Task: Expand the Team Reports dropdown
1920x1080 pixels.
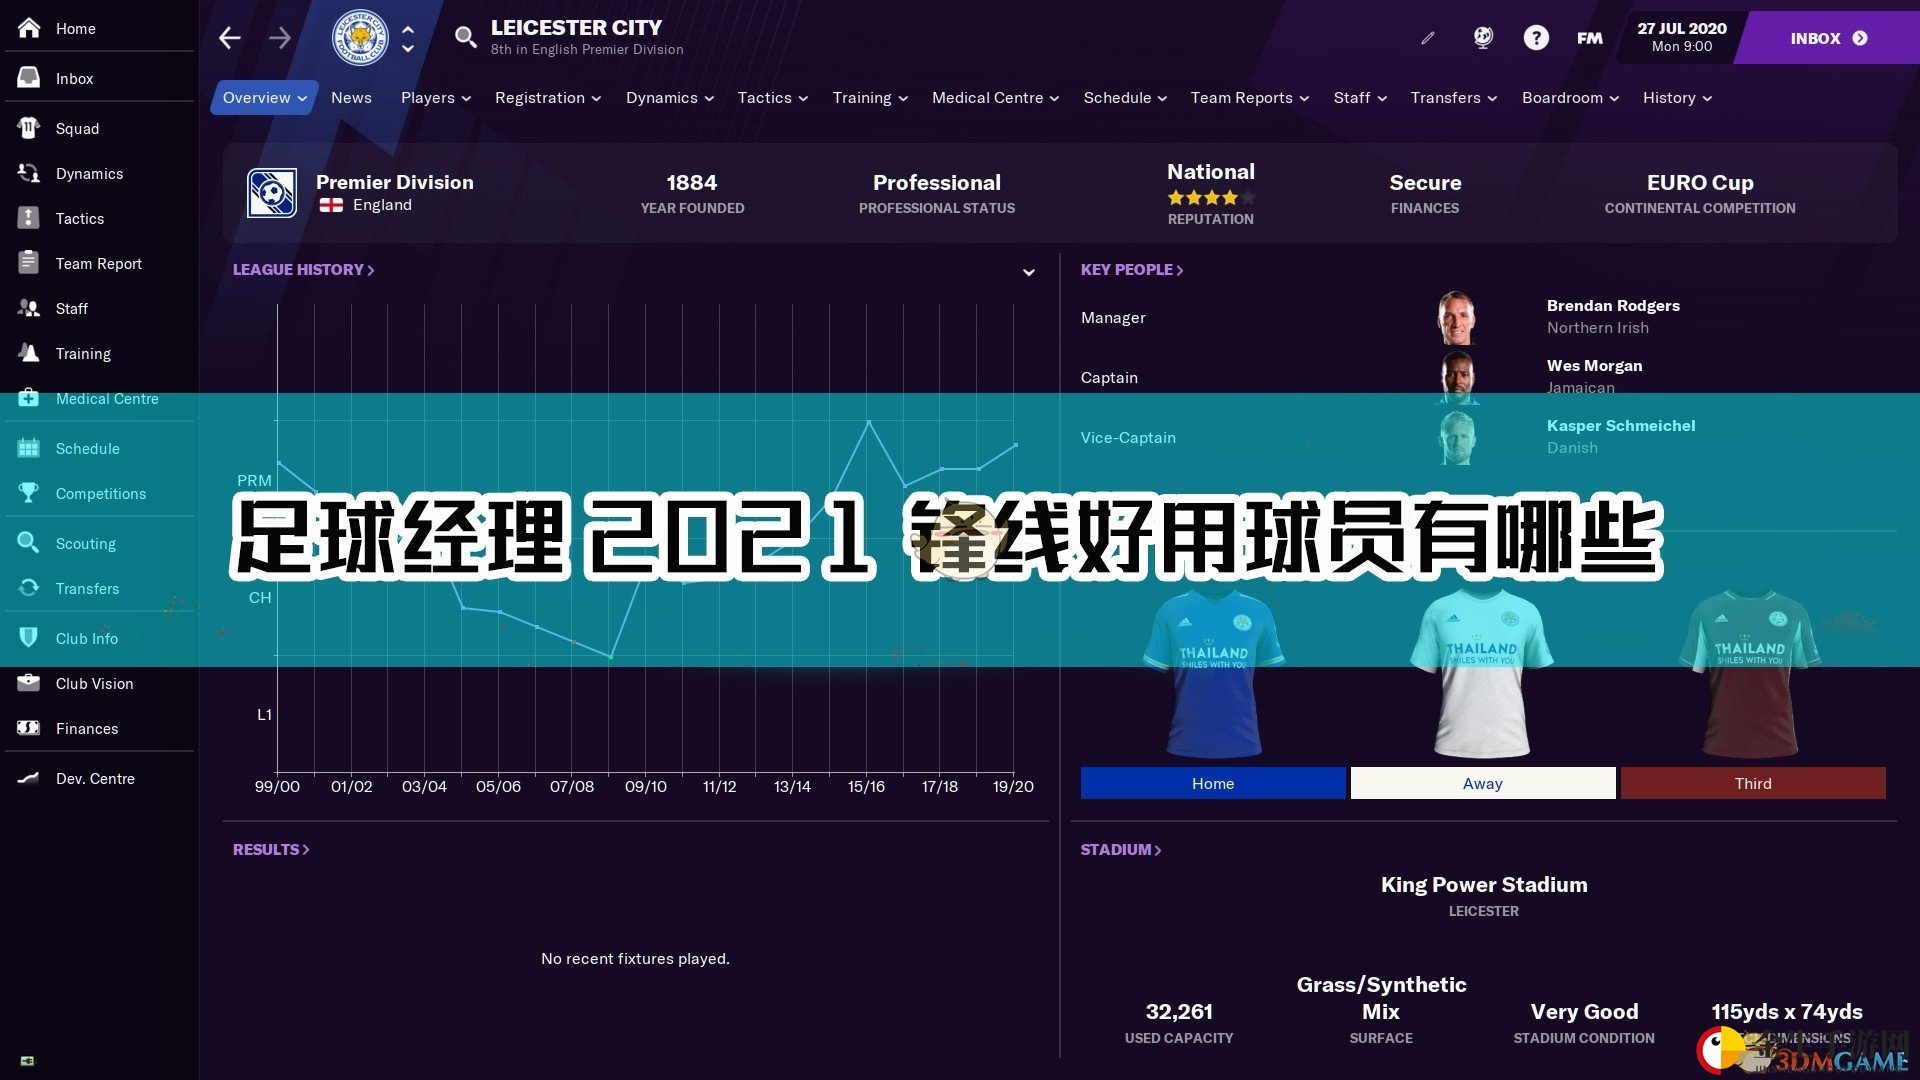Action: click(1250, 98)
